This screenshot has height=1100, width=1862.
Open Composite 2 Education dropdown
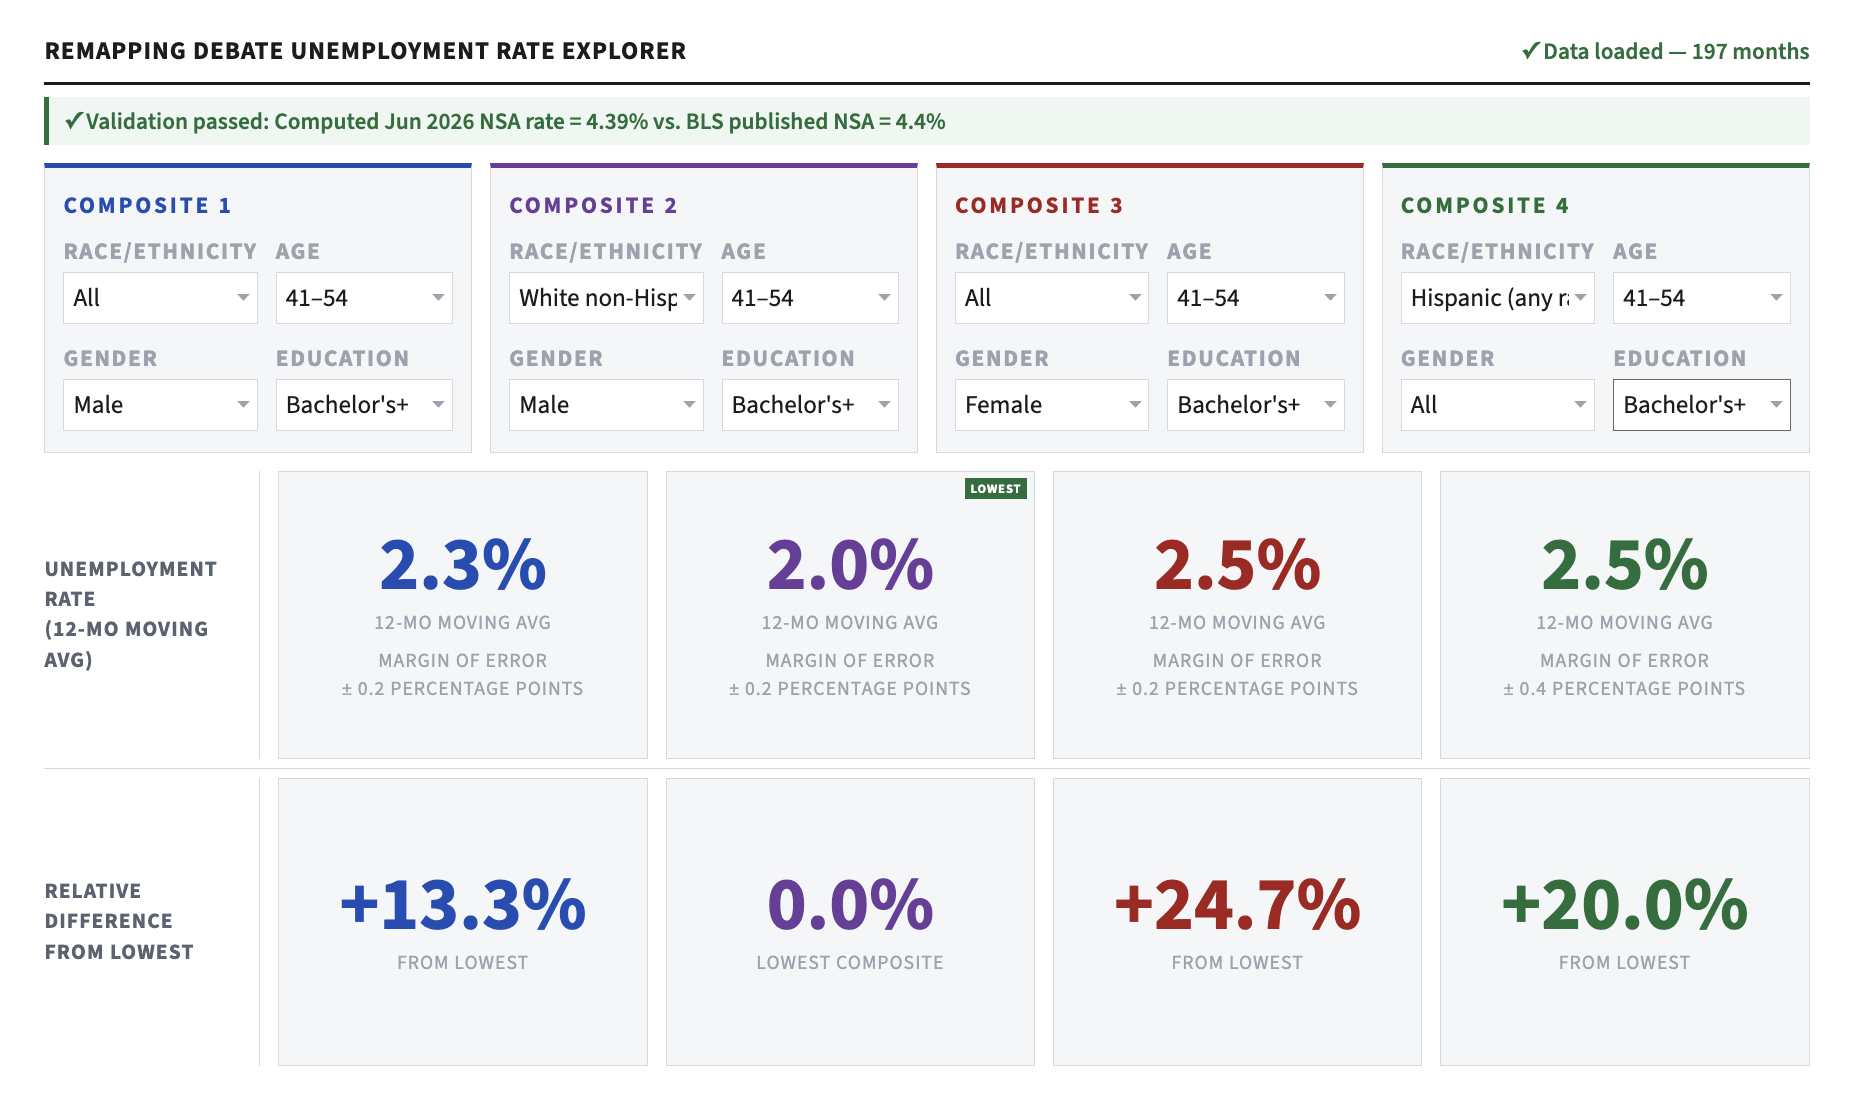tap(810, 405)
